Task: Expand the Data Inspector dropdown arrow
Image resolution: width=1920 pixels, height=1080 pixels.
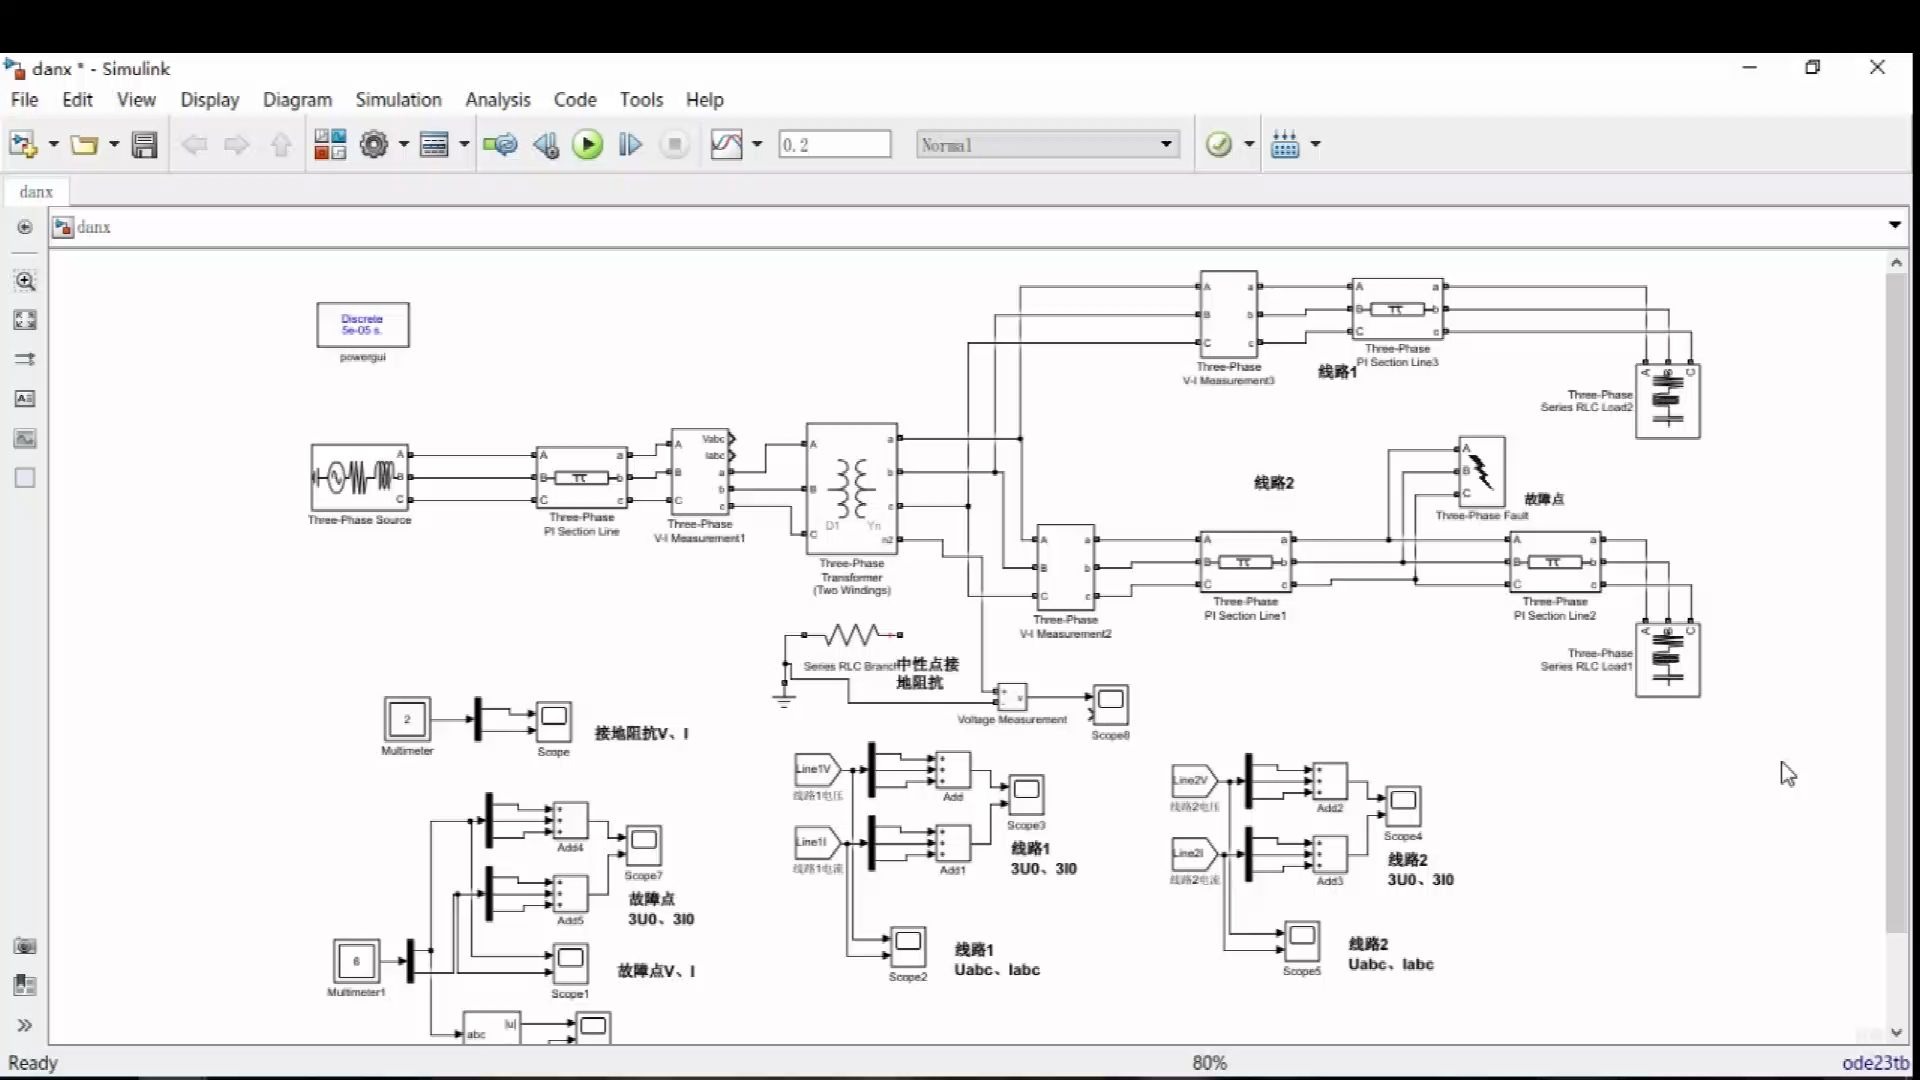Action: point(757,145)
